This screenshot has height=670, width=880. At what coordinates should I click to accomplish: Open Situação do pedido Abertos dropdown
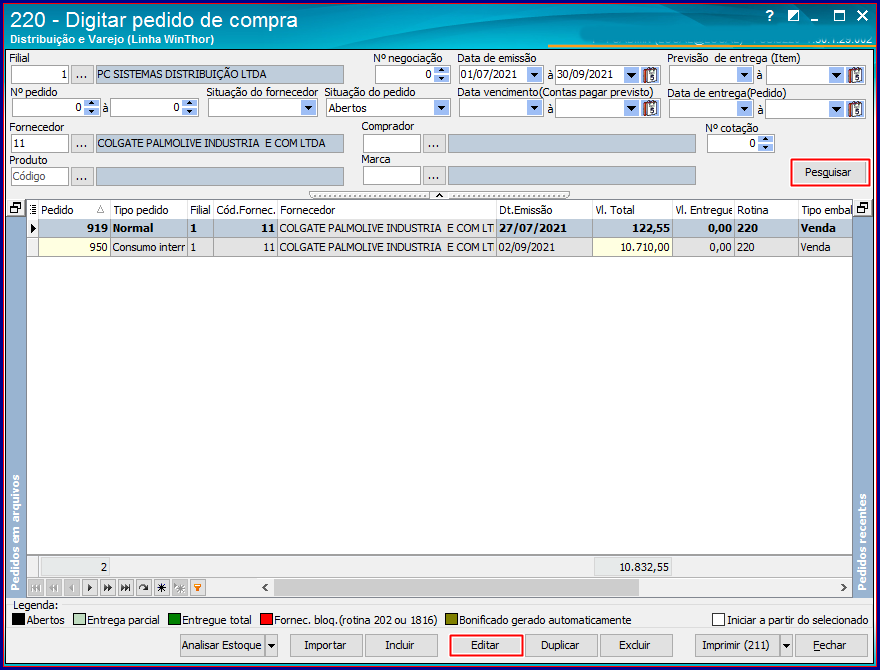coord(441,108)
